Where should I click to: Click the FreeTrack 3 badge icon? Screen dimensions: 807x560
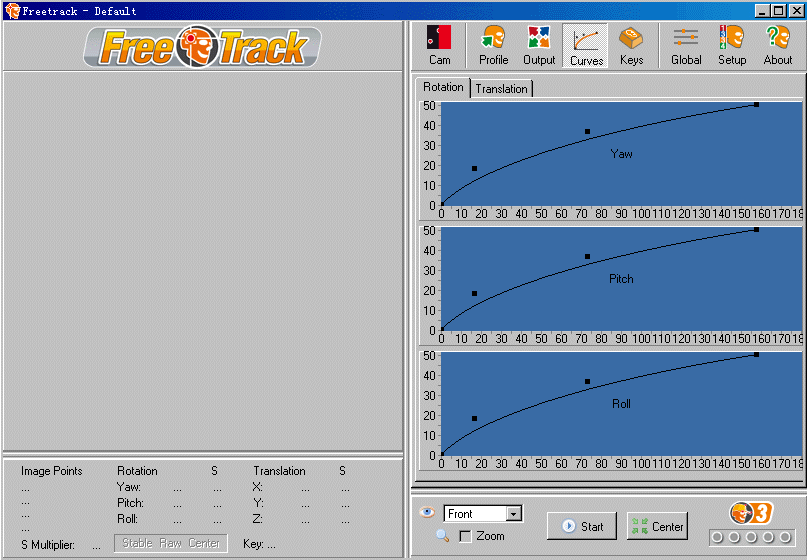point(751,513)
